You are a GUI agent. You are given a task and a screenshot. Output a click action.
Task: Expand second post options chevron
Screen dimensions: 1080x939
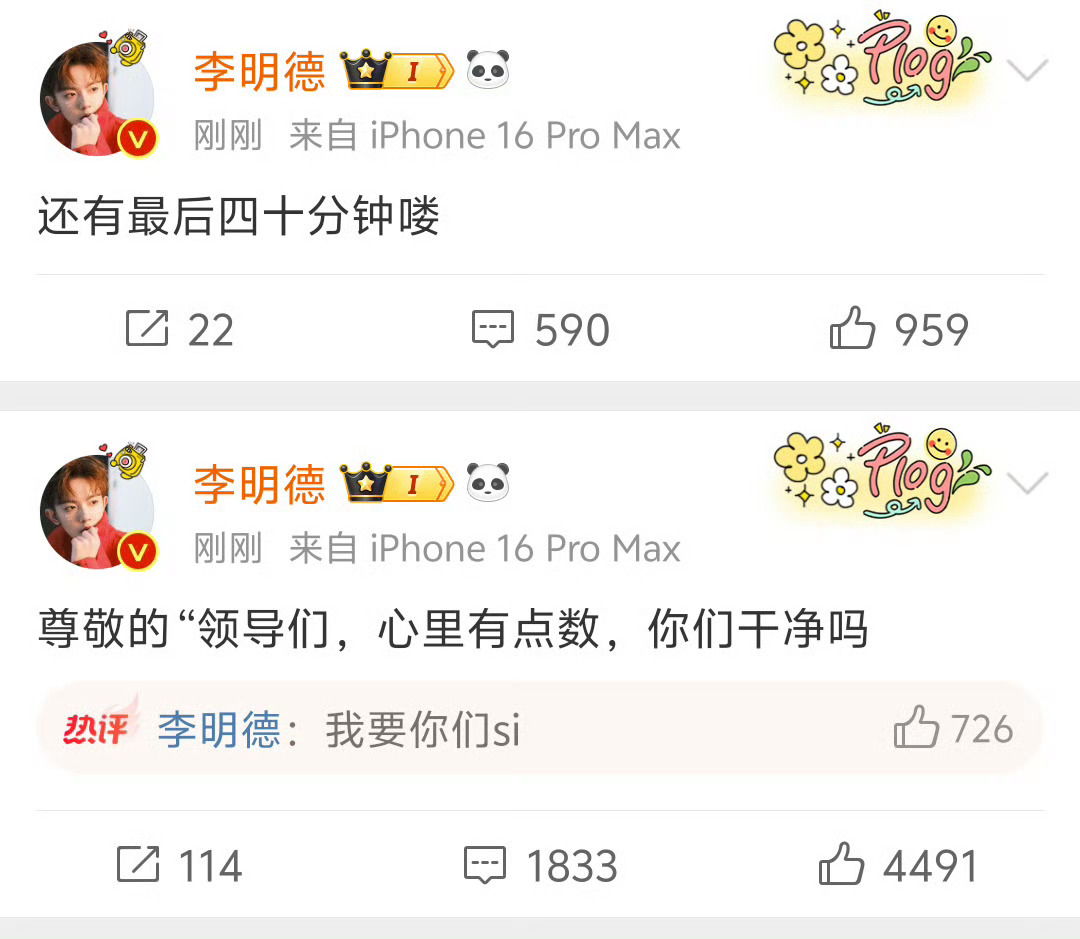1027,483
